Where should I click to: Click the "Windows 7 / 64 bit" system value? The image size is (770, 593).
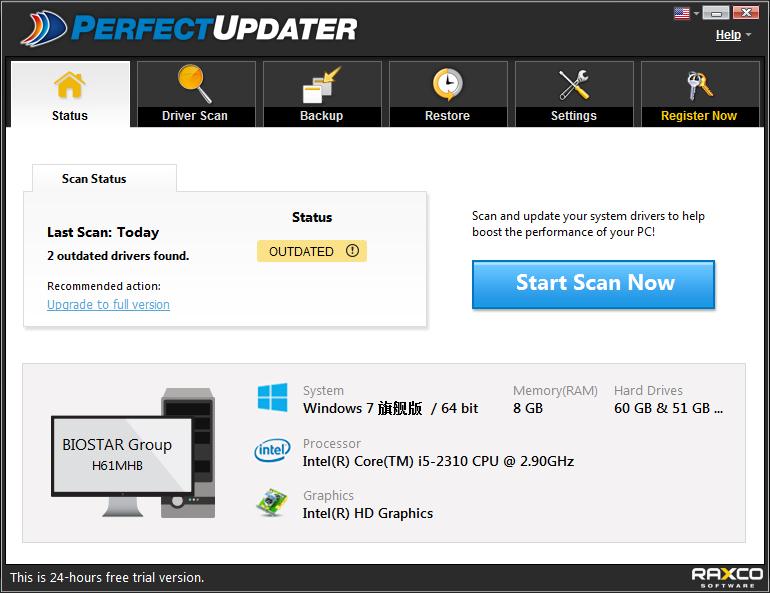pyautogui.click(x=390, y=408)
